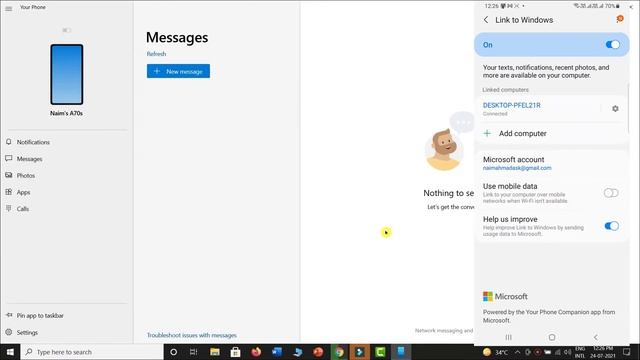Click the orange feedback icon on phone screen
The image size is (640, 360).
coord(620,19)
